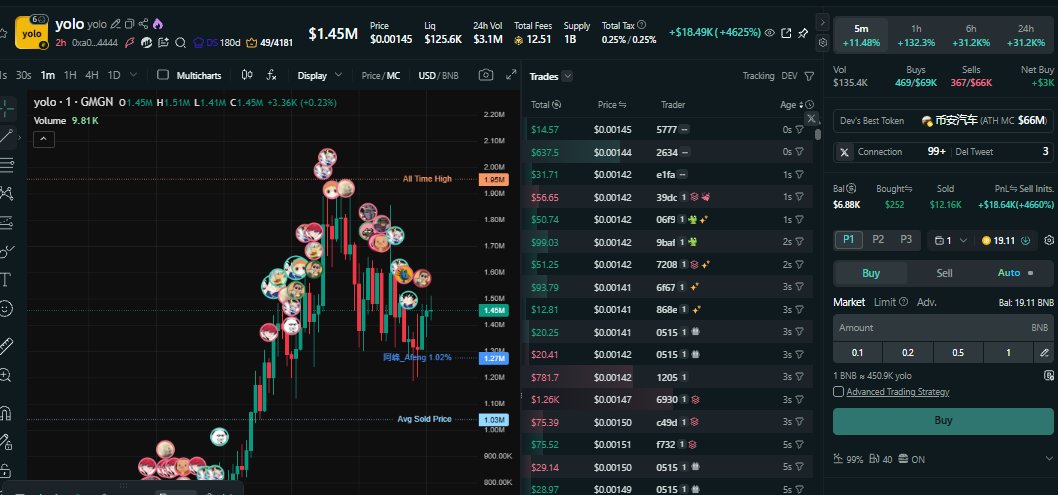Close the trades overlay X button
The image size is (1058, 495).
tap(811, 118)
